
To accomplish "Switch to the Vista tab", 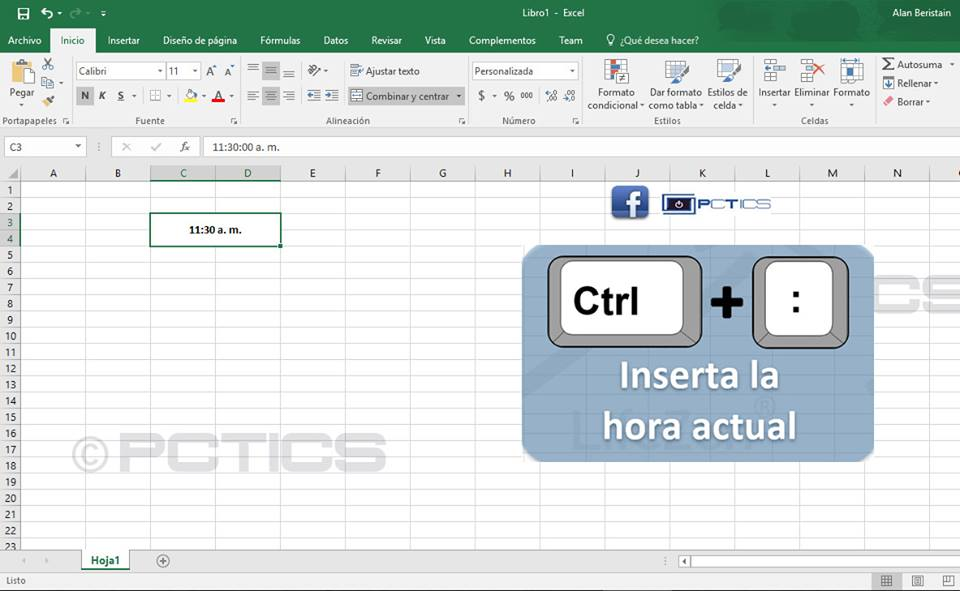I will click(x=435, y=40).
